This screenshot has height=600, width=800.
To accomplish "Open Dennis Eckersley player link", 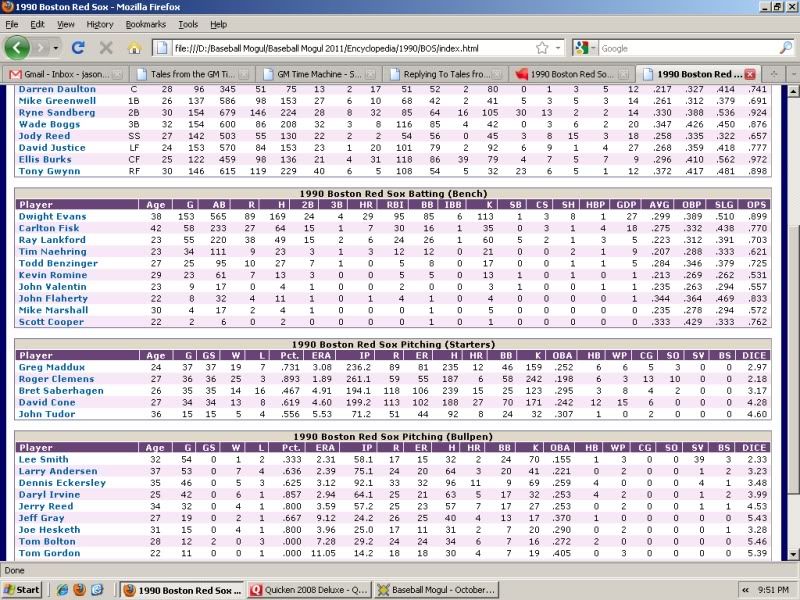I will (62, 483).
